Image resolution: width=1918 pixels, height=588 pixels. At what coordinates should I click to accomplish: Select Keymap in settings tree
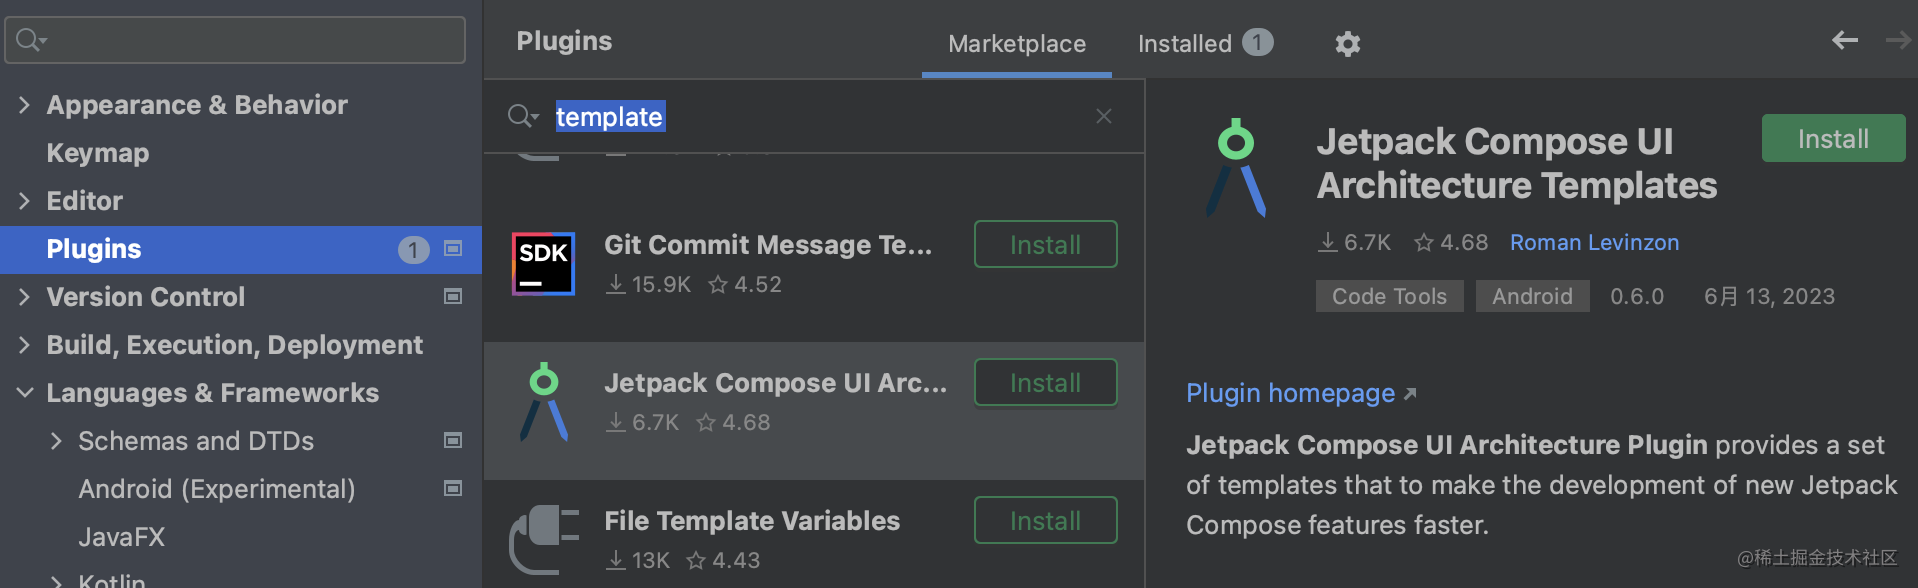[98, 153]
